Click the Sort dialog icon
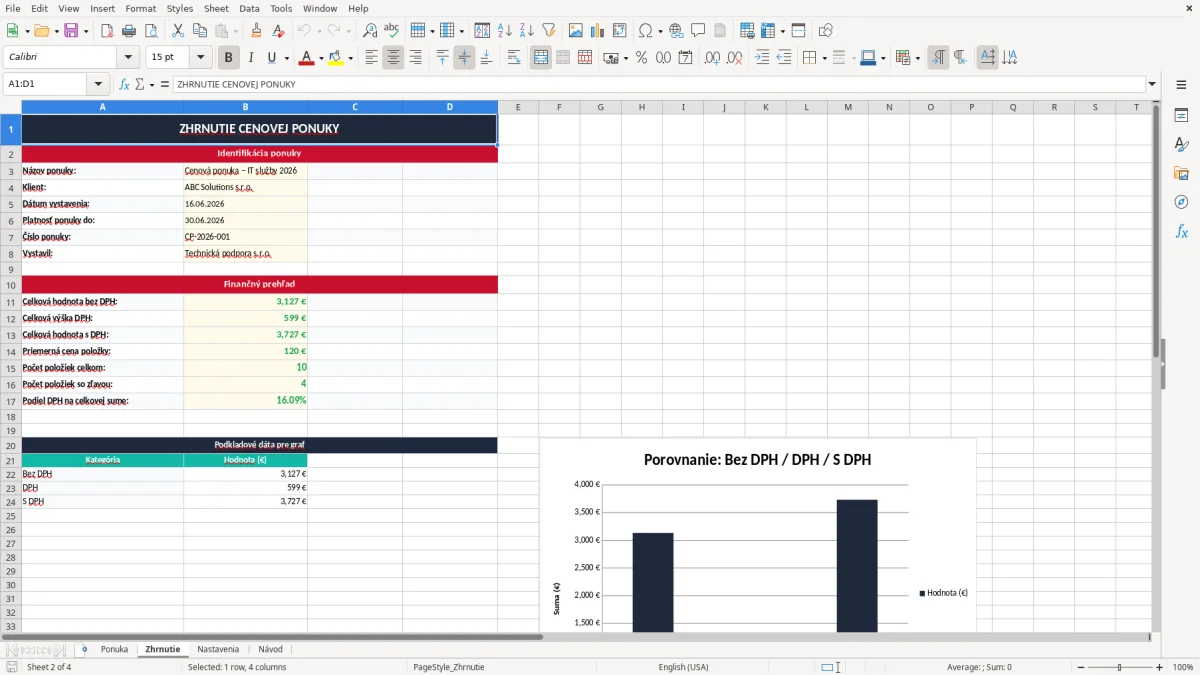1200x675 pixels. pos(482,31)
